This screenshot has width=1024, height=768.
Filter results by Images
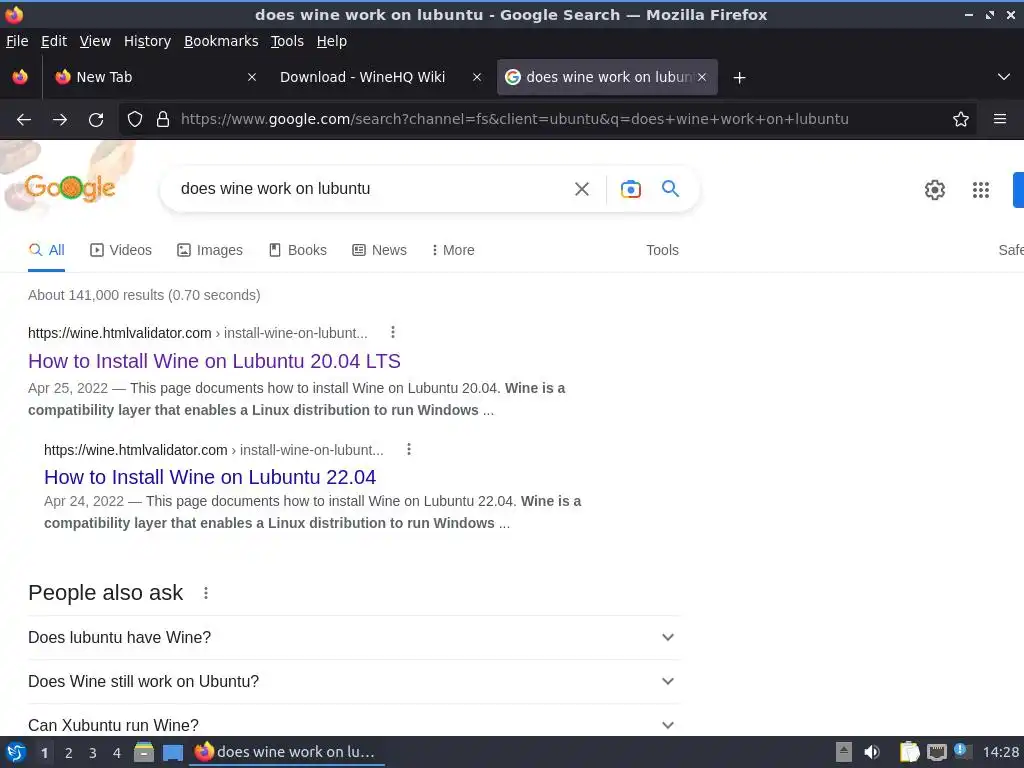[x=210, y=250]
